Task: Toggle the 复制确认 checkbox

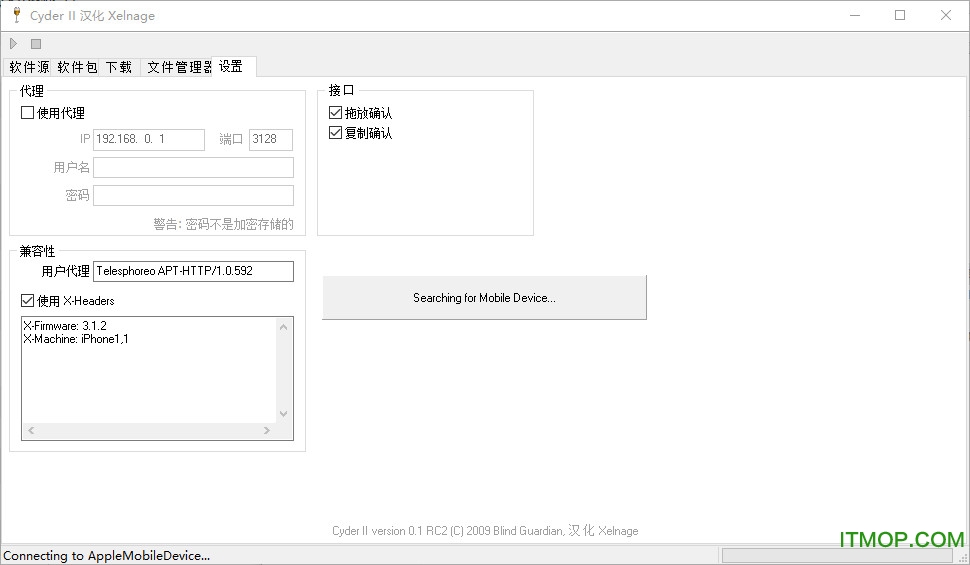Action: [x=336, y=133]
